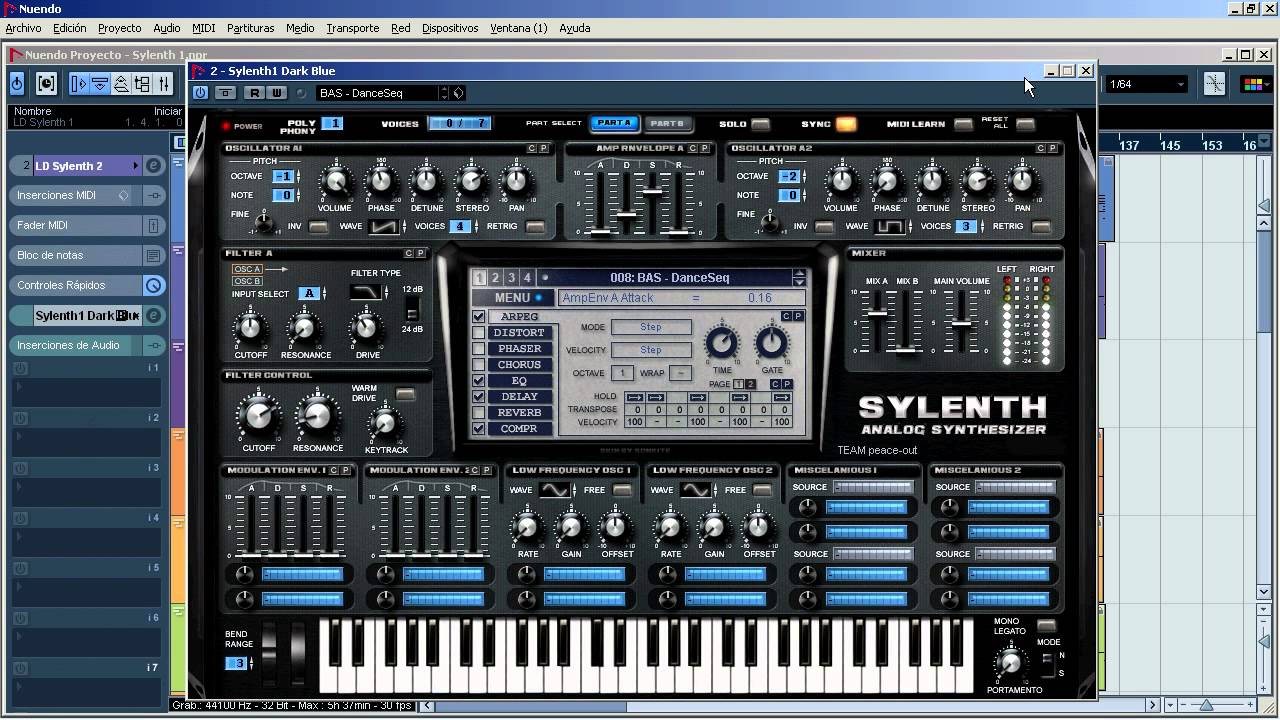
Task: Disable the EQ effect checkbox
Action: 479,381
